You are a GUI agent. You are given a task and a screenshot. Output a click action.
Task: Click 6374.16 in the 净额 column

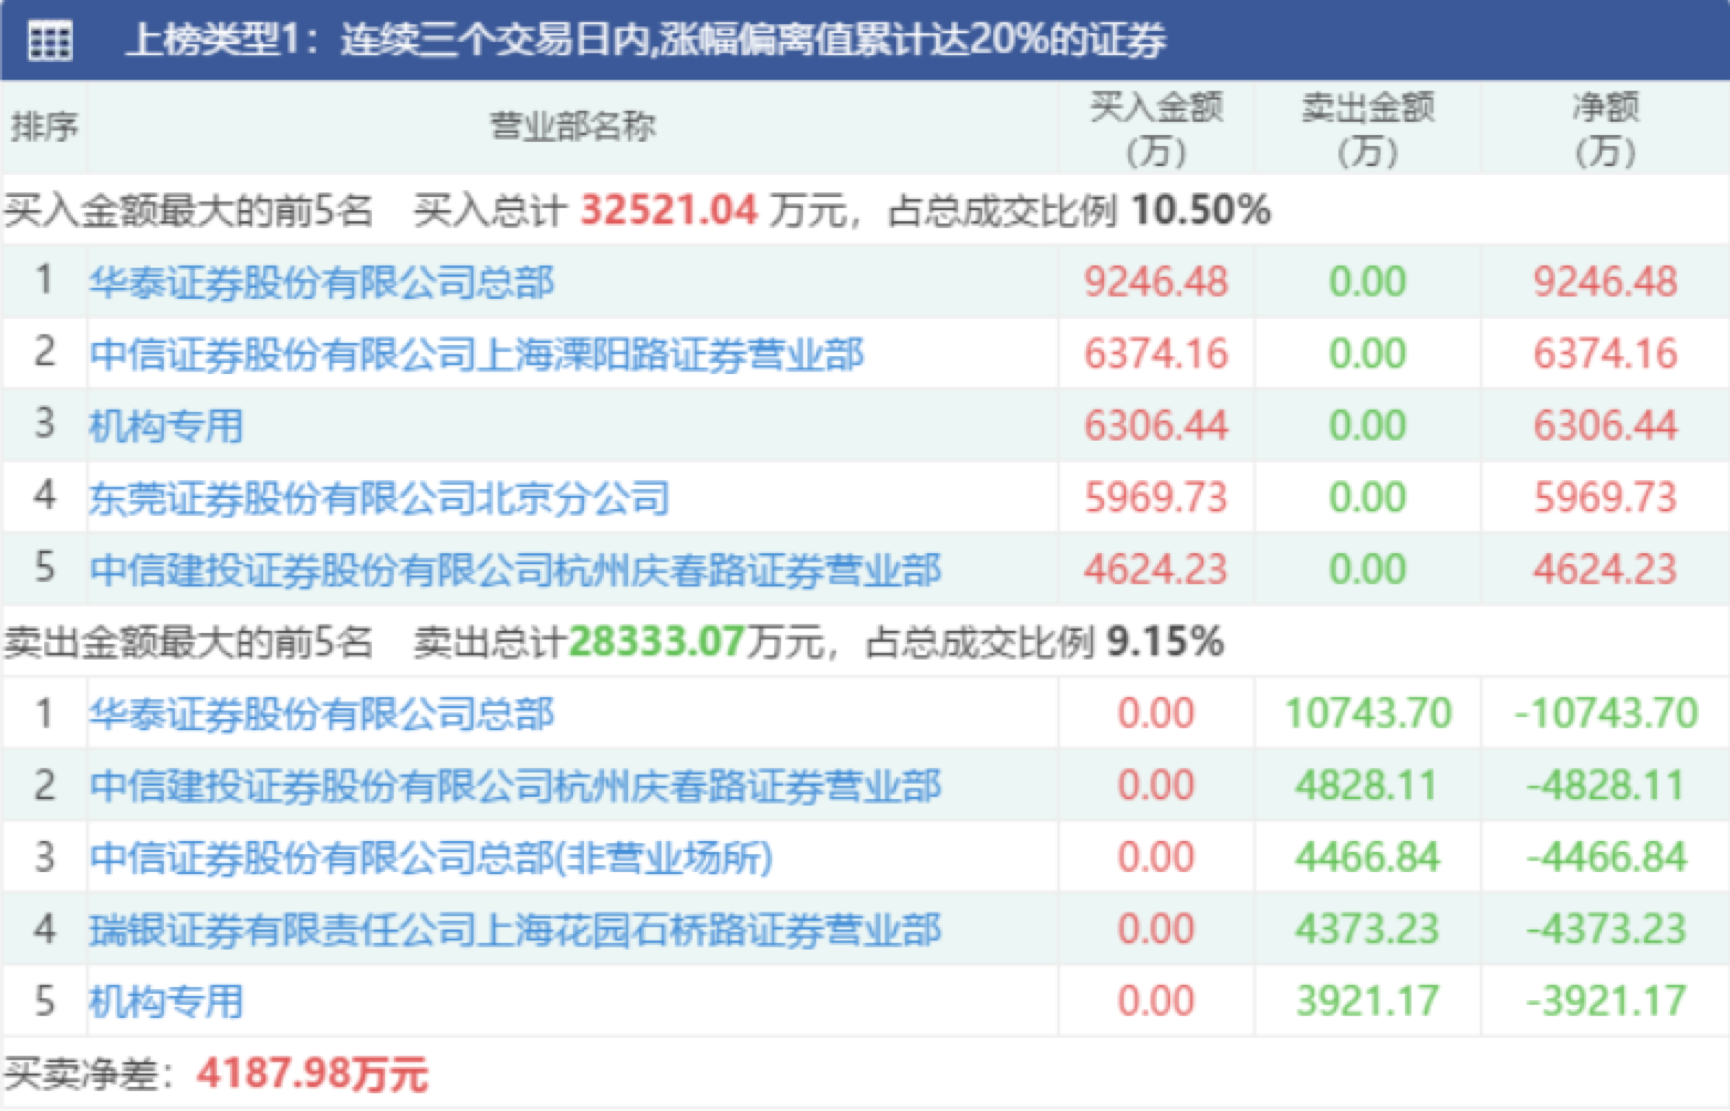[1605, 354]
